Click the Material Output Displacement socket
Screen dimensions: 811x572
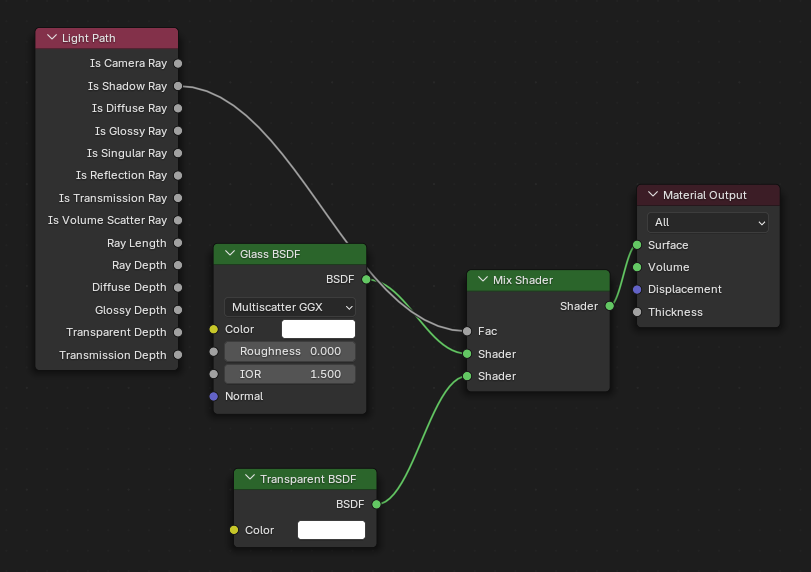click(637, 290)
